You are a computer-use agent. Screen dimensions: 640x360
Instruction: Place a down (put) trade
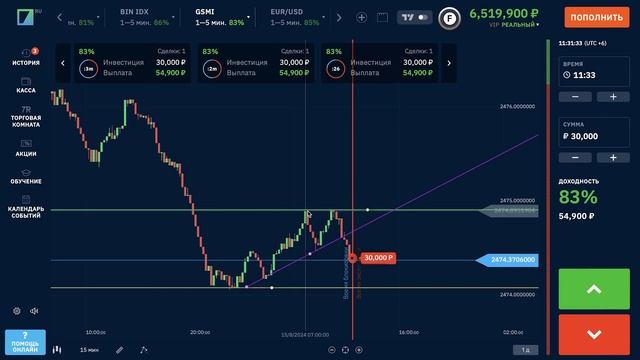(x=594, y=335)
